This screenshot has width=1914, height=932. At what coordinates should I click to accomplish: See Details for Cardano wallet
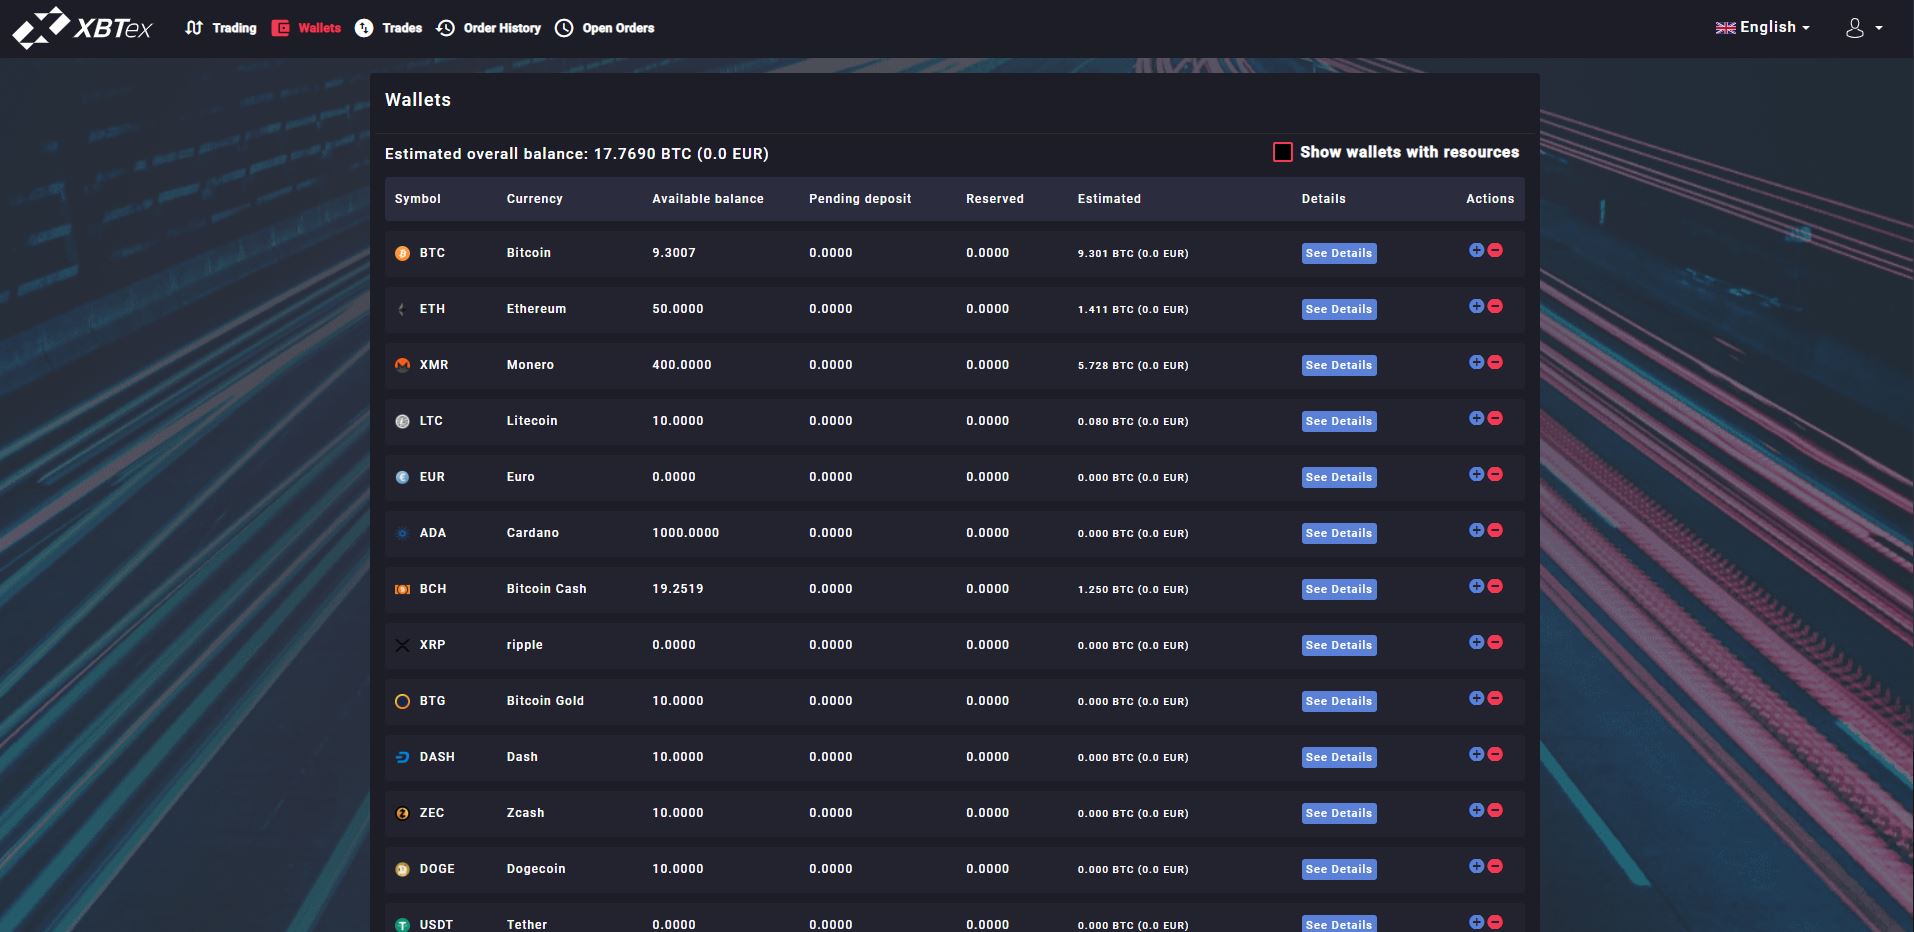tap(1339, 534)
